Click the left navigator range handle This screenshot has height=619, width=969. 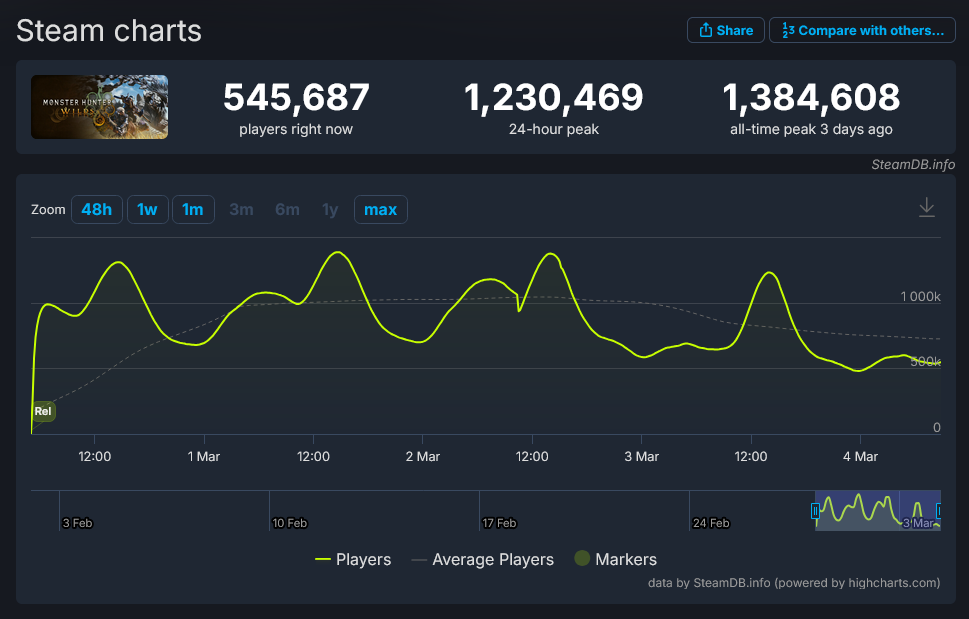[x=815, y=511]
